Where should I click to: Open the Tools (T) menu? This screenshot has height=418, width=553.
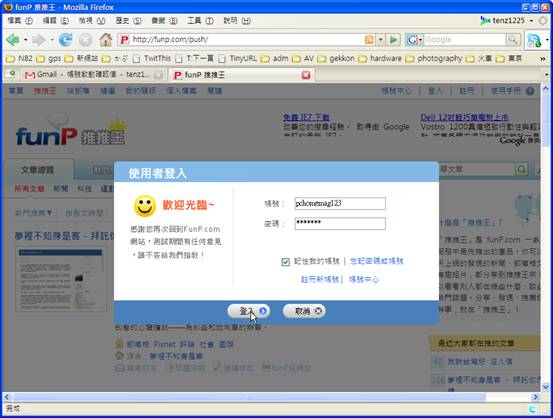coord(200,21)
